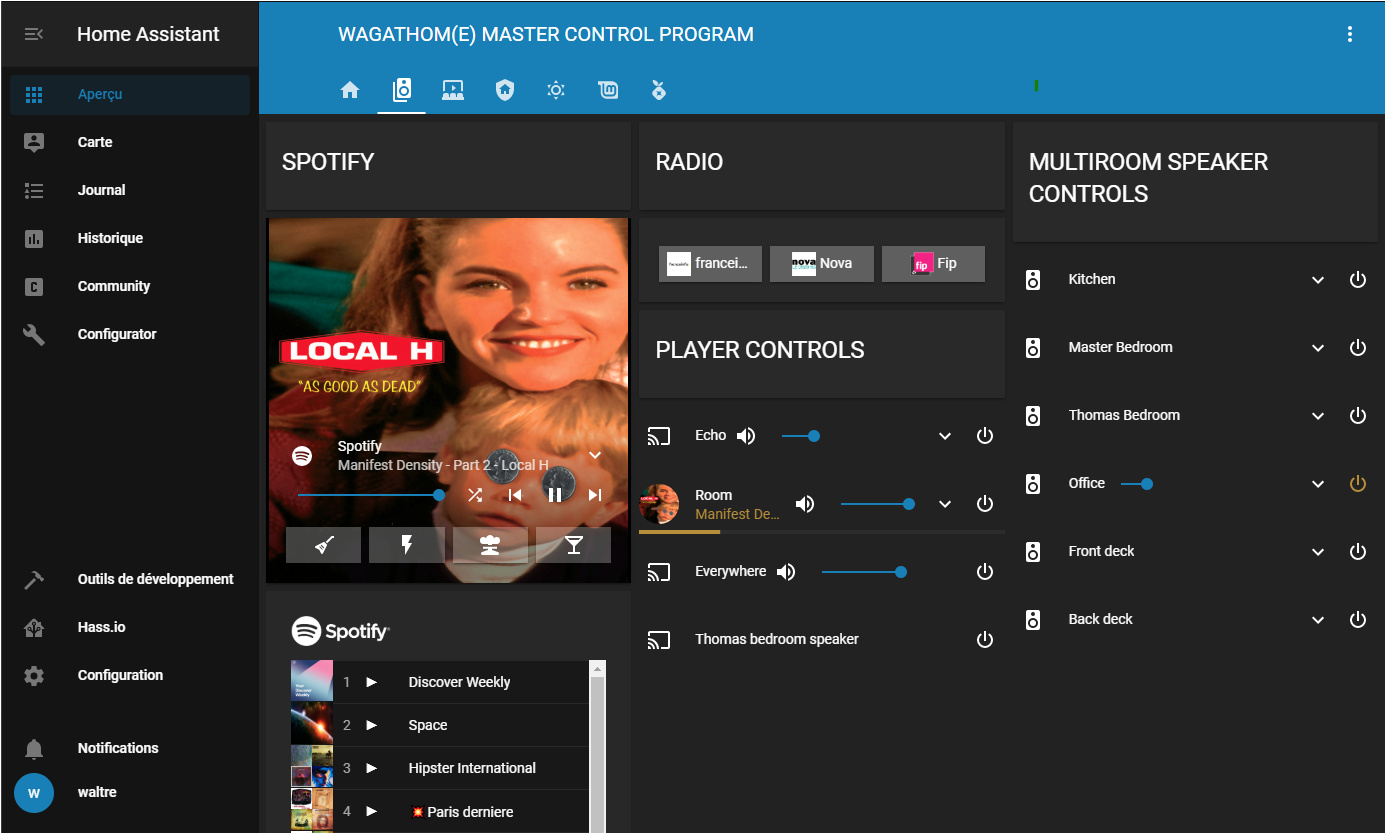
Task: Open Hass.io in the sidebar
Action: [130, 627]
